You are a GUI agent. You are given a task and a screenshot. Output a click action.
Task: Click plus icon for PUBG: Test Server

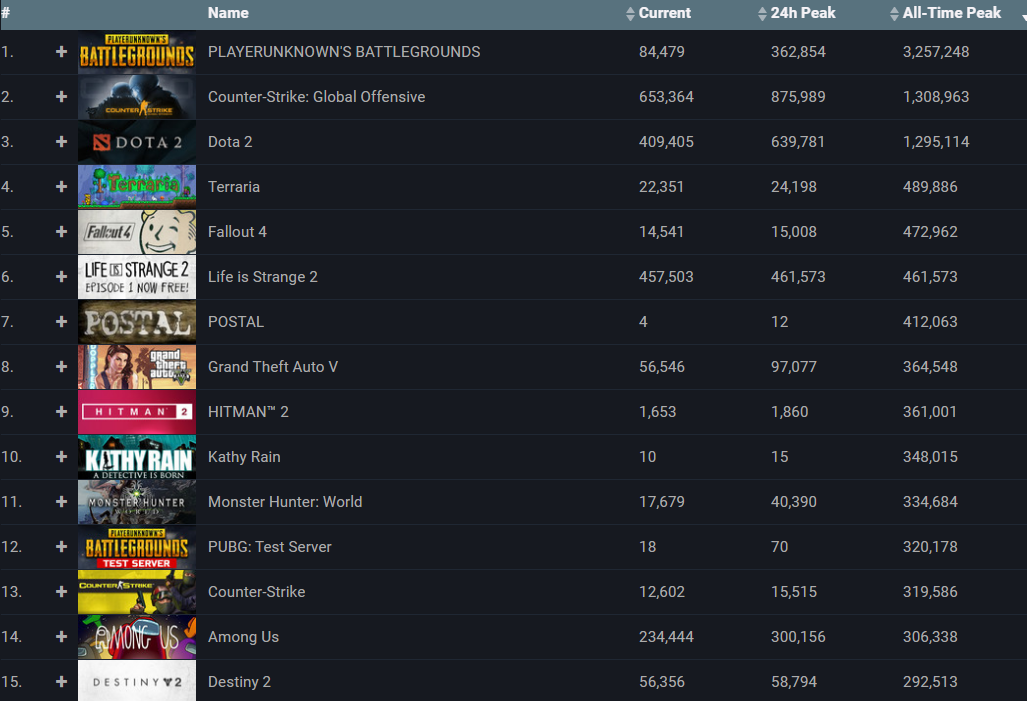coord(62,546)
